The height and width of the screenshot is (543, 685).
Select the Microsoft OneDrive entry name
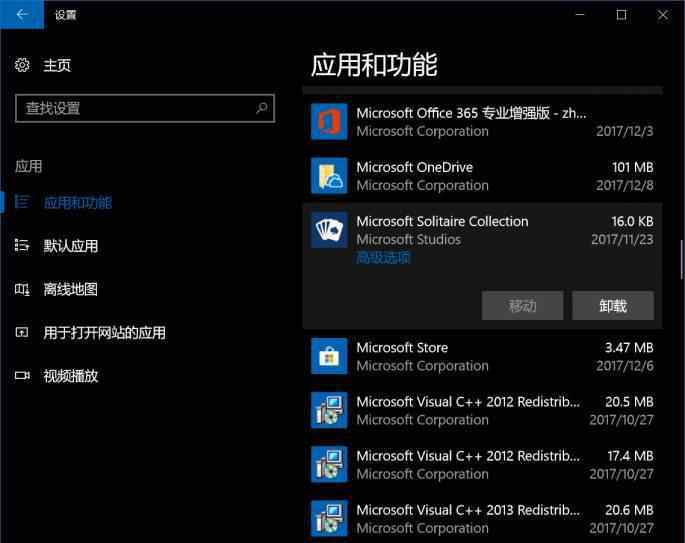[x=414, y=167]
